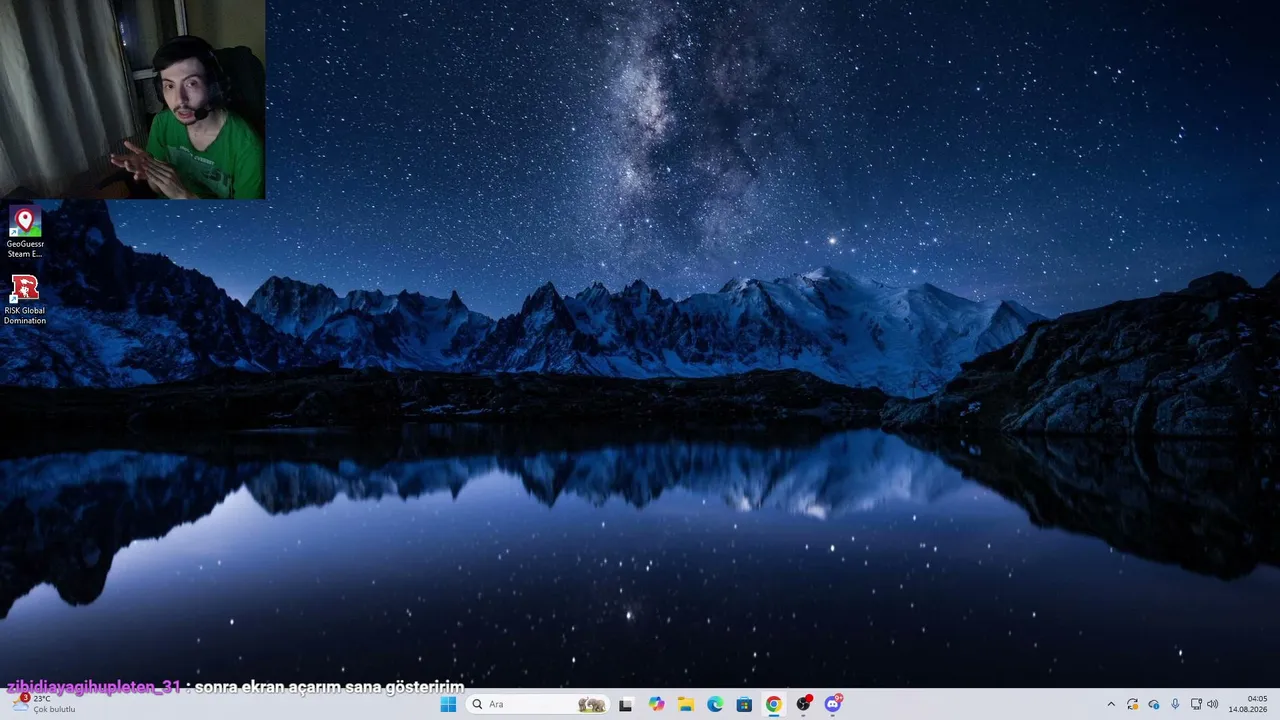
Task: Open the weather widget showing 23°C
Action: point(43,704)
